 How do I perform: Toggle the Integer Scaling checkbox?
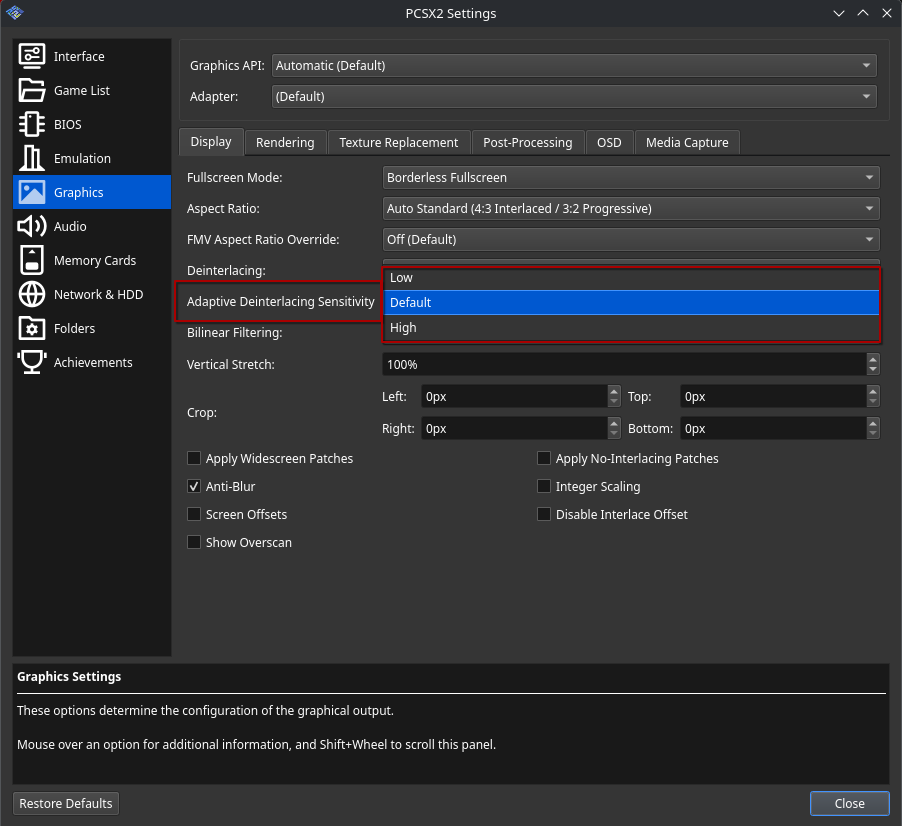tap(544, 487)
